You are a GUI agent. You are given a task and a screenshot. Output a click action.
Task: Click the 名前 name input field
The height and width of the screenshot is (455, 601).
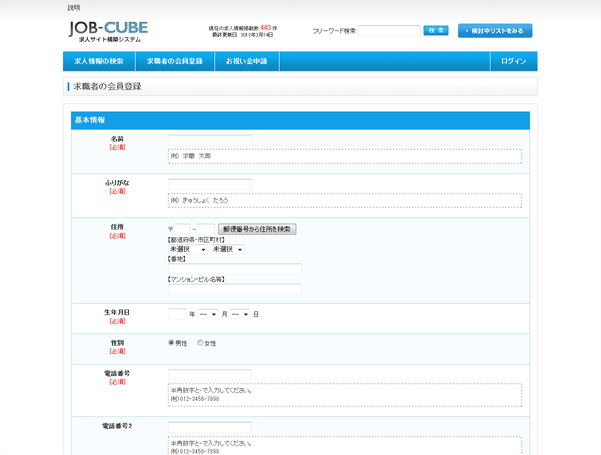click(209, 141)
